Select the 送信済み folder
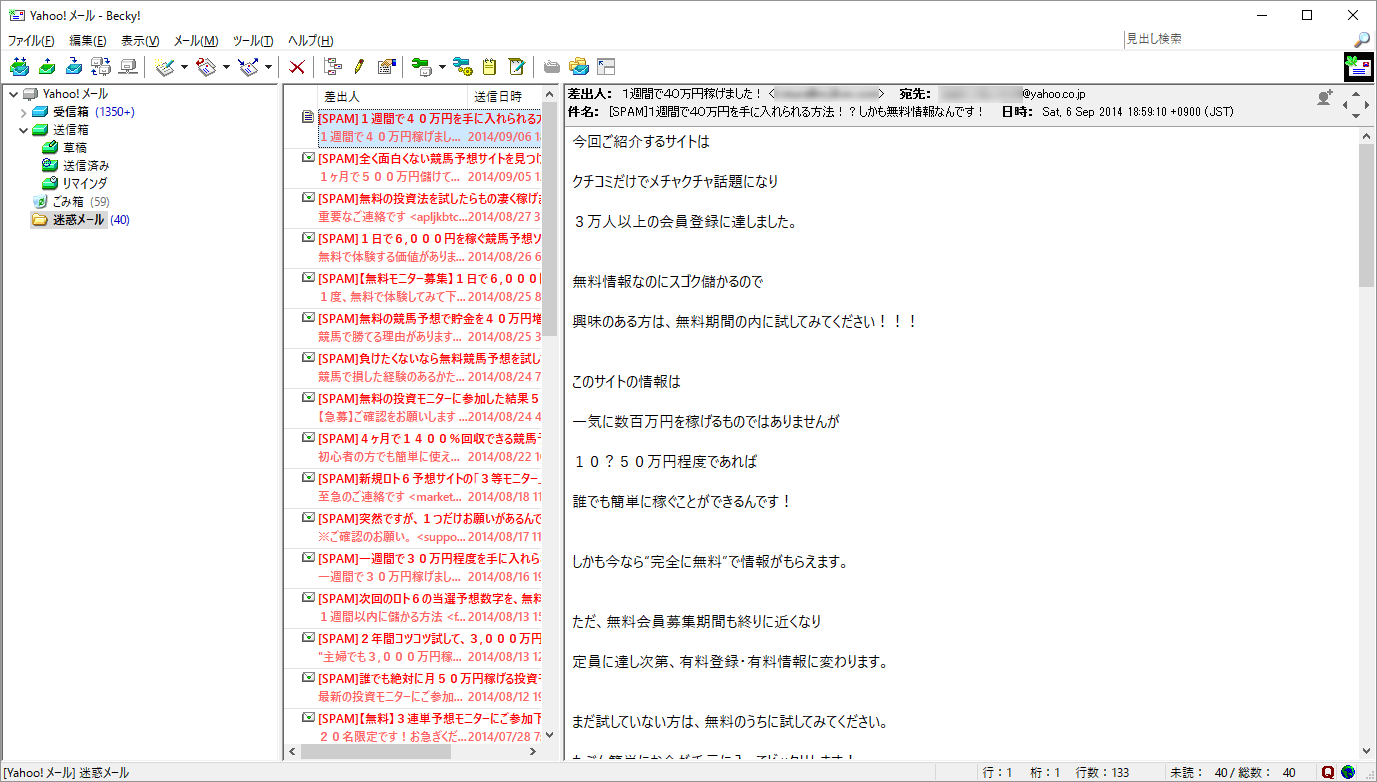 (86, 166)
